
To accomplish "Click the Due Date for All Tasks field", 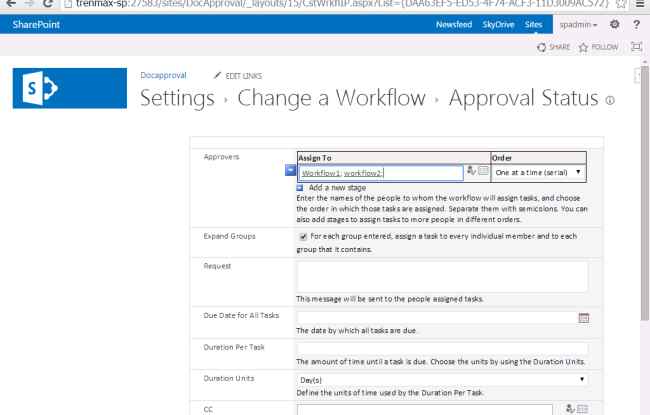I will pos(437,318).
